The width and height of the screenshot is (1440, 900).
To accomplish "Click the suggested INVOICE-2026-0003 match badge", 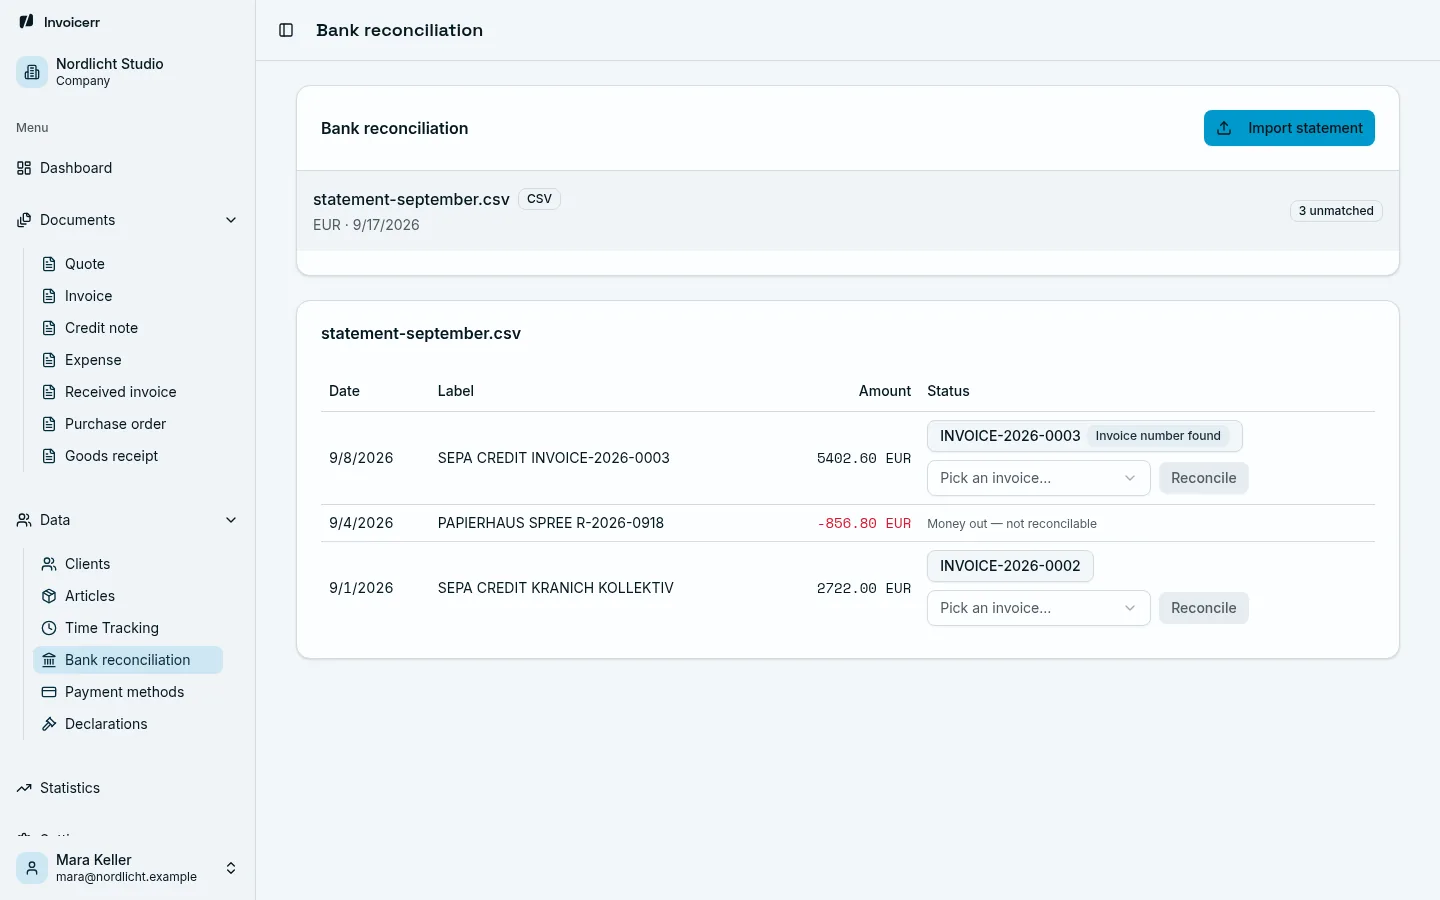I will coord(1085,436).
